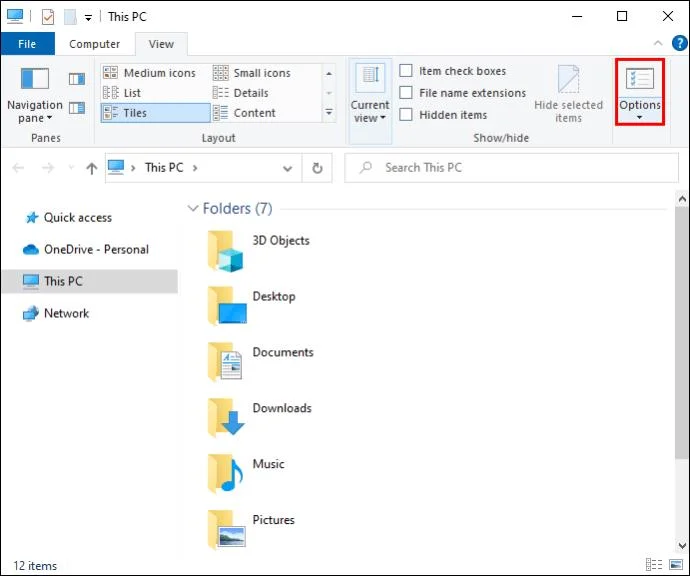
Task: Select the Desktop folder icon
Action: [x=227, y=306]
